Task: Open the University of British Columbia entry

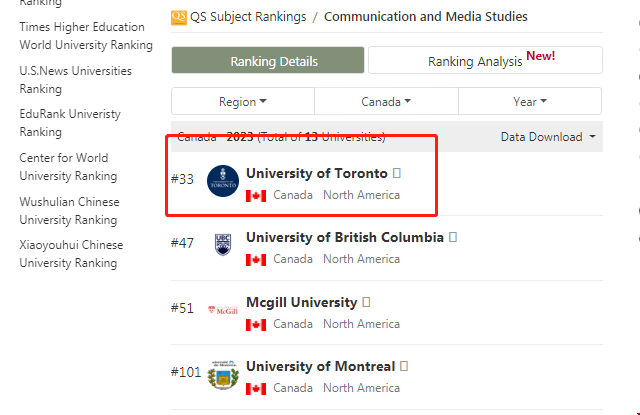Action: [x=344, y=238]
